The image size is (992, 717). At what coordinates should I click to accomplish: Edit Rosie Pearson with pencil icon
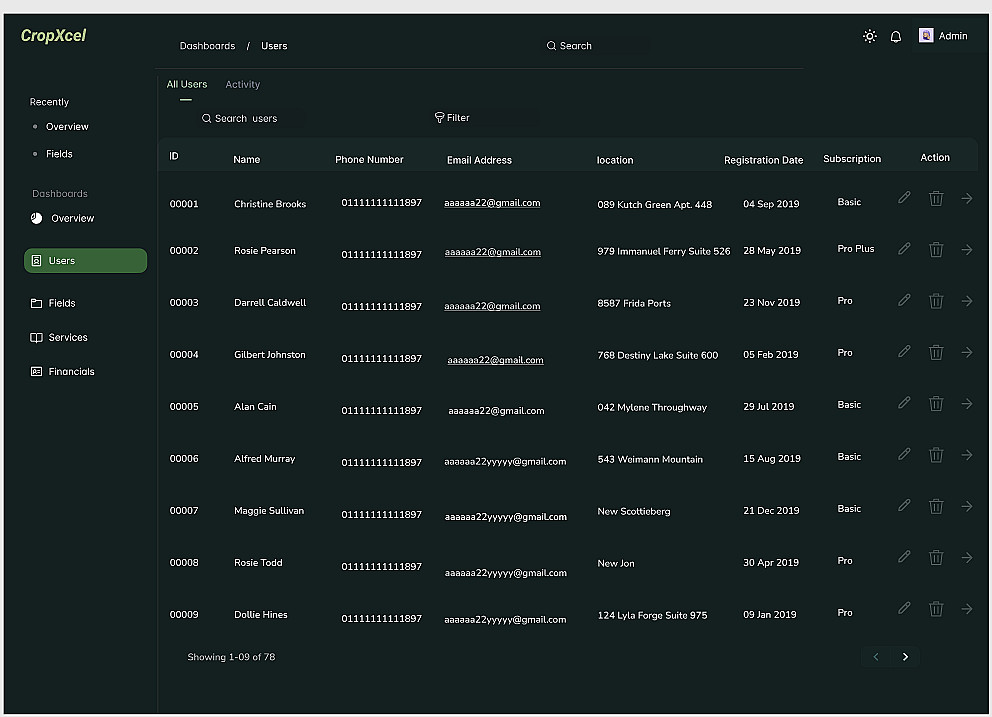click(x=904, y=249)
